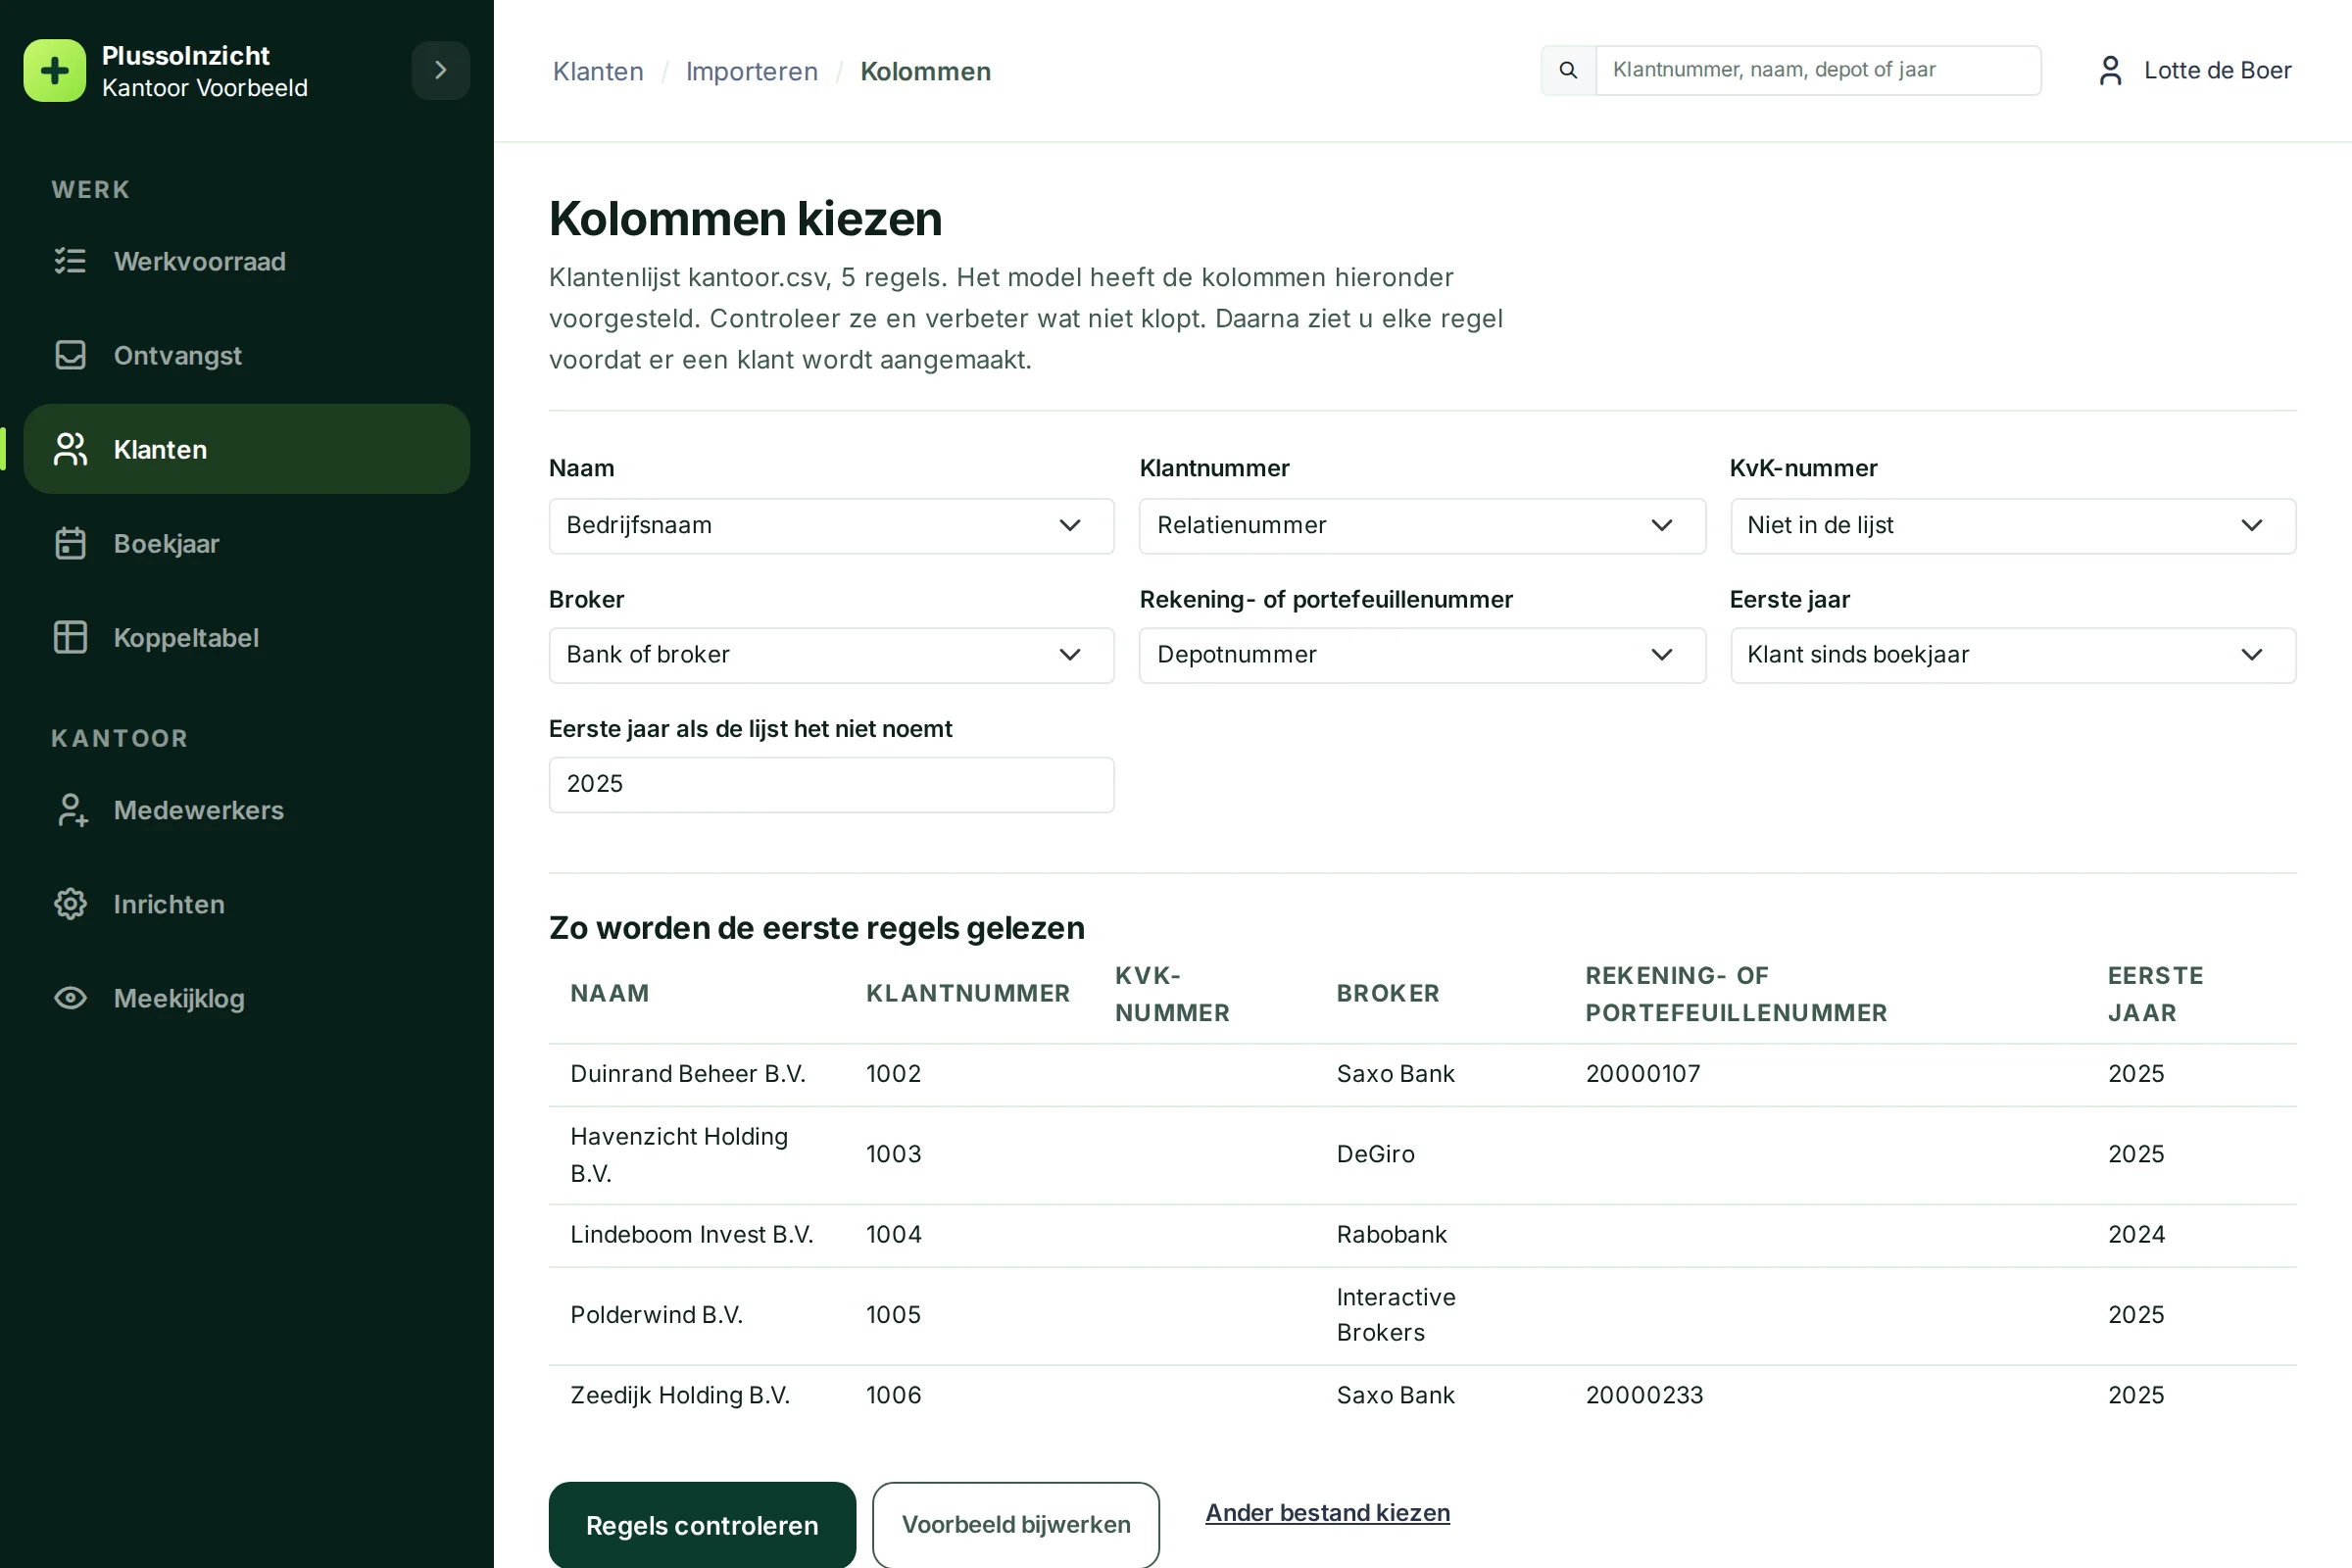Go to Werkvoorraad in the sidebar
The height and width of the screenshot is (1568, 2352).
point(247,261)
